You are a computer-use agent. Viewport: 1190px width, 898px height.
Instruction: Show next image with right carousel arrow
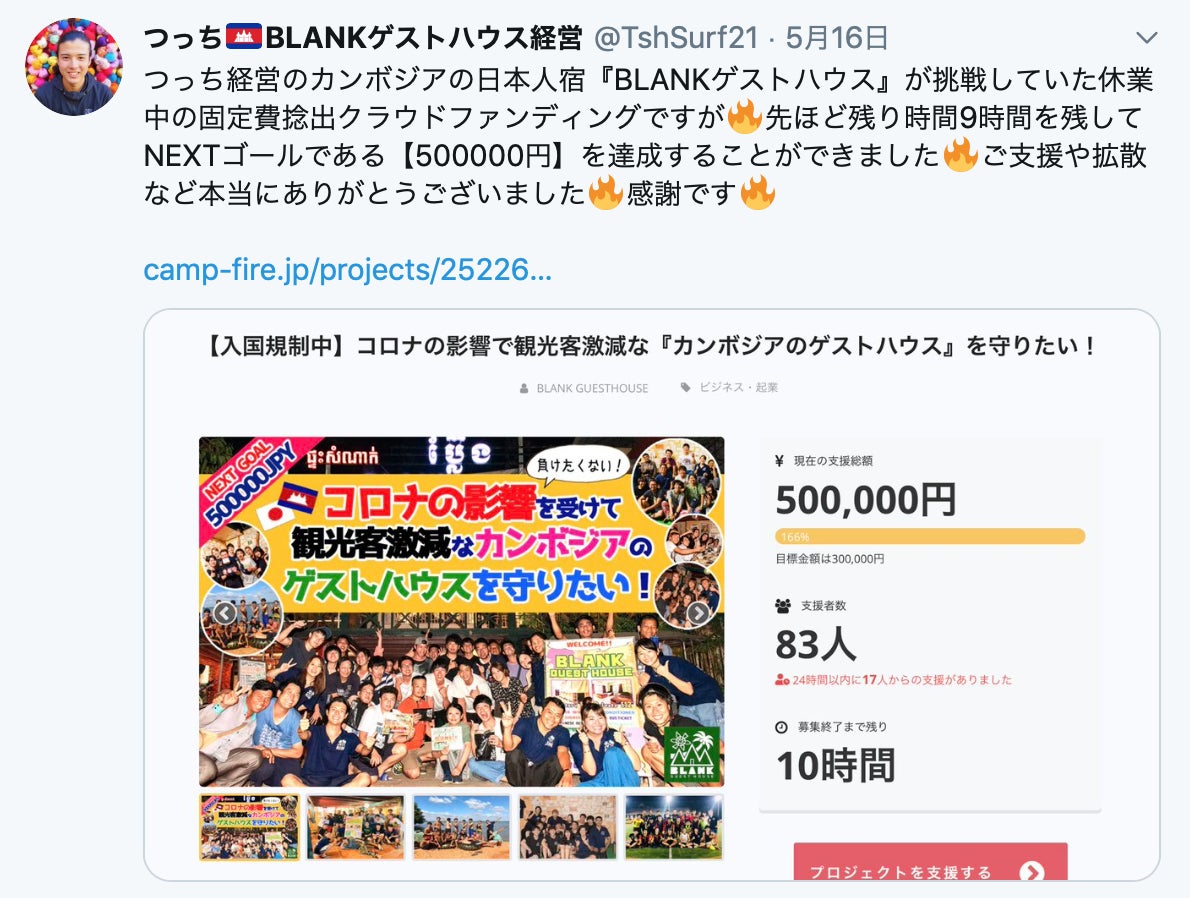pos(698,613)
